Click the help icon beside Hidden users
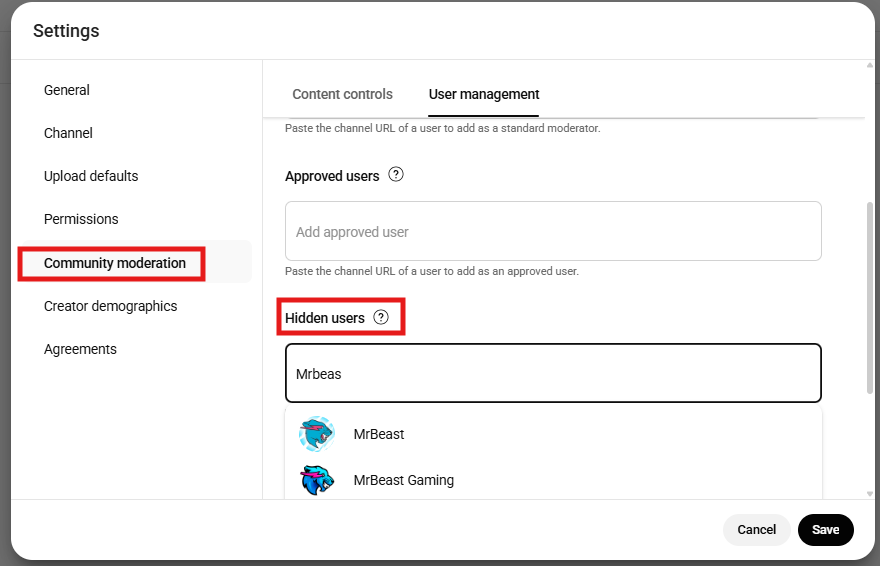This screenshot has width=880, height=566. pos(381,317)
